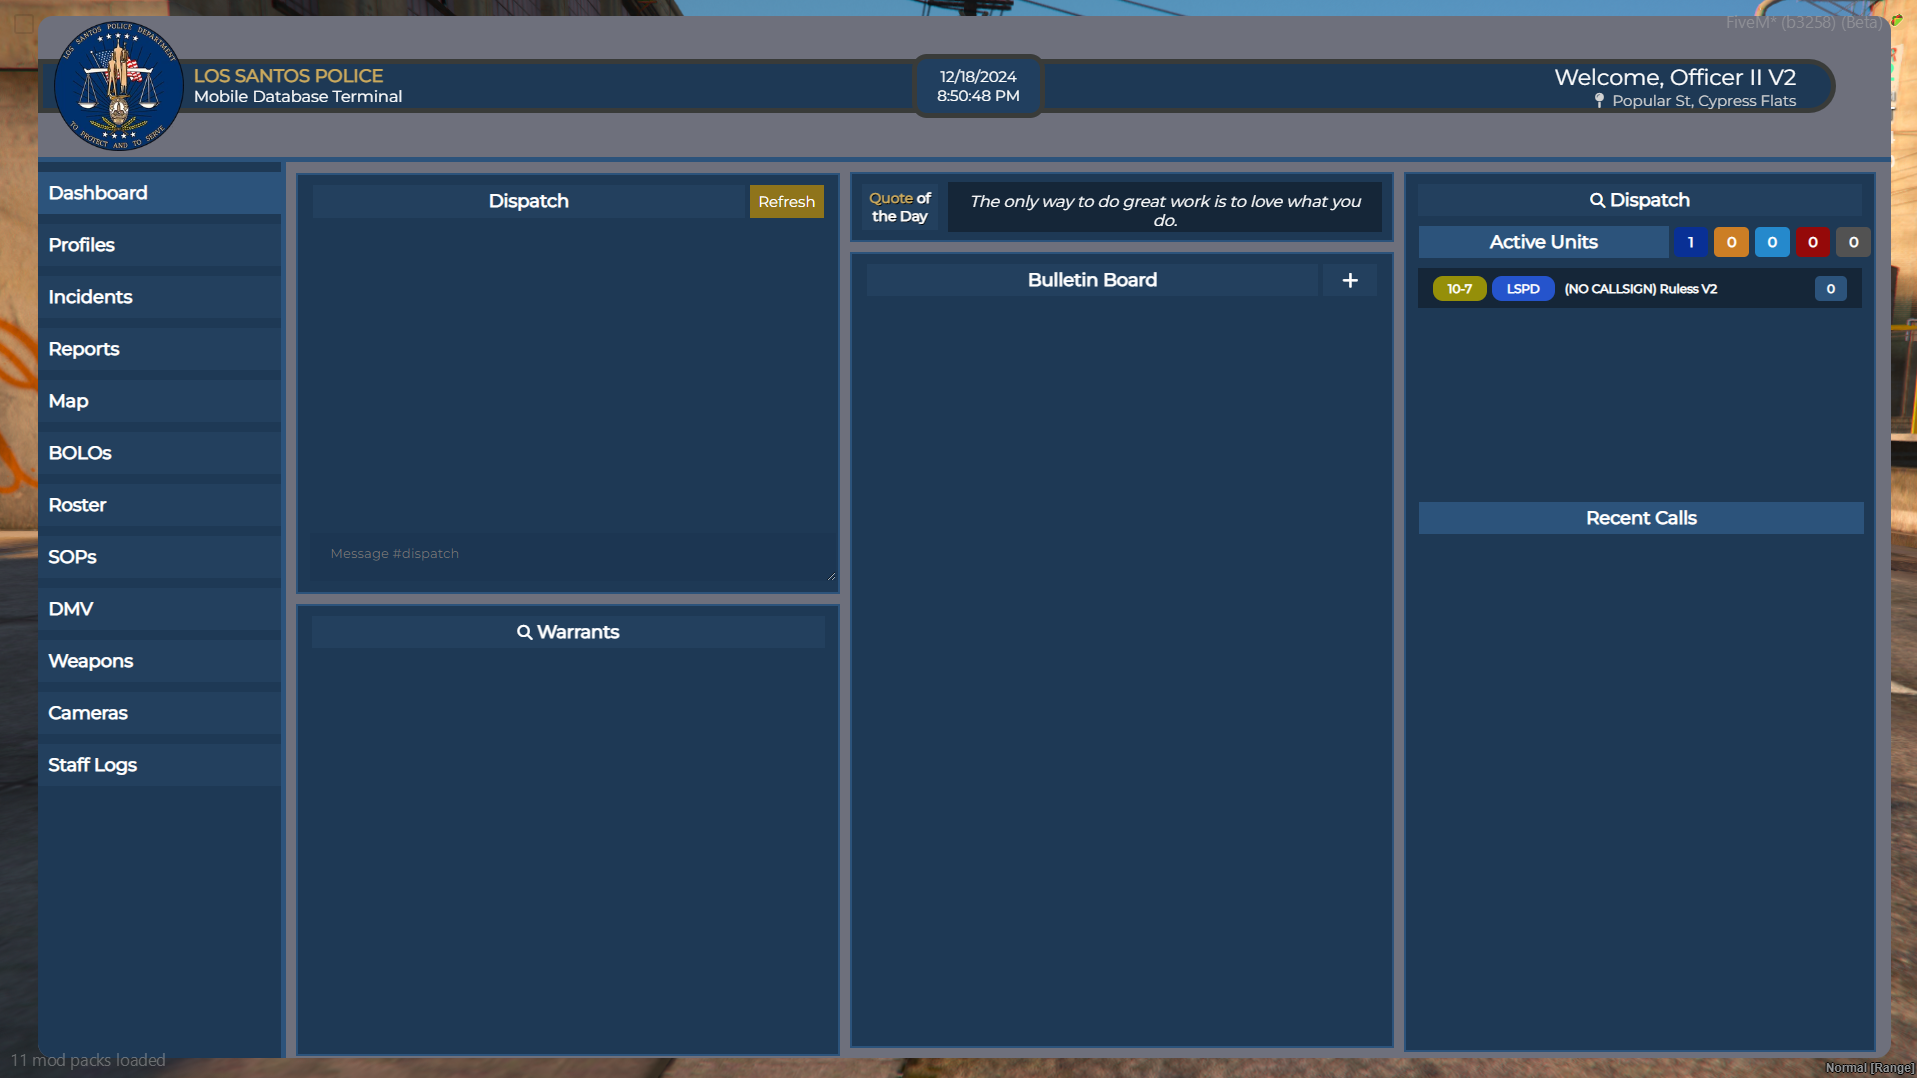Click the location pin icon near Popular St
The image size is (1917, 1078).
(1599, 101)
